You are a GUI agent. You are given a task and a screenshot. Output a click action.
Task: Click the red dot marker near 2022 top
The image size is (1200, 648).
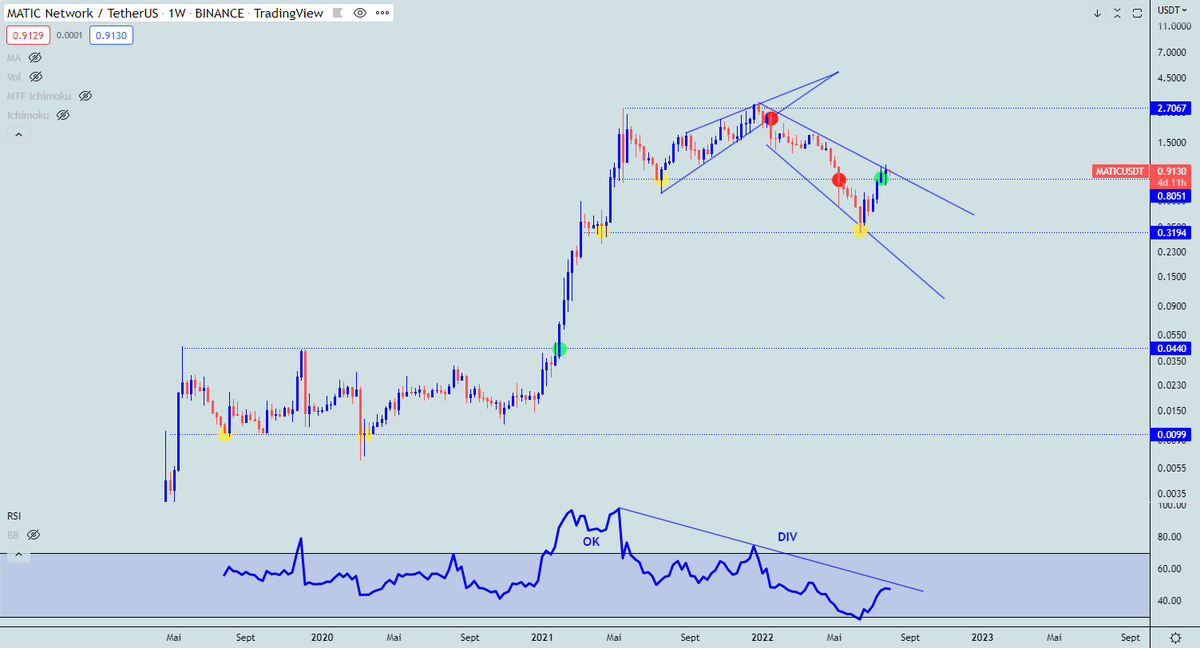[772, 118]
